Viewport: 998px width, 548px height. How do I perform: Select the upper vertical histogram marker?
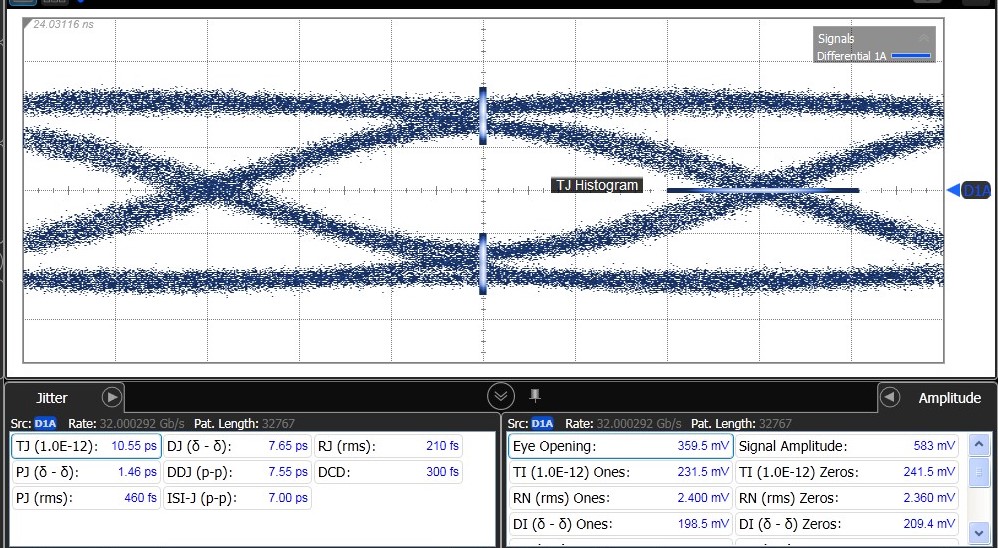[x=483, y=115]
